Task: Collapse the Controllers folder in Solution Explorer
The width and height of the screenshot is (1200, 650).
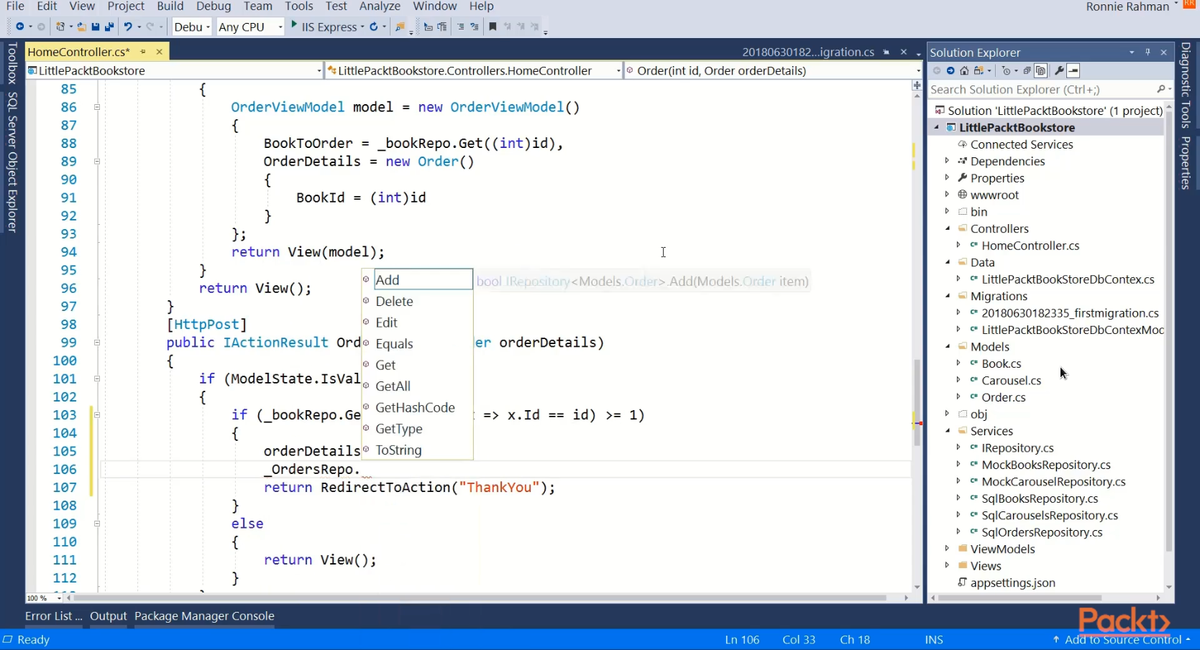Action: 949,228
